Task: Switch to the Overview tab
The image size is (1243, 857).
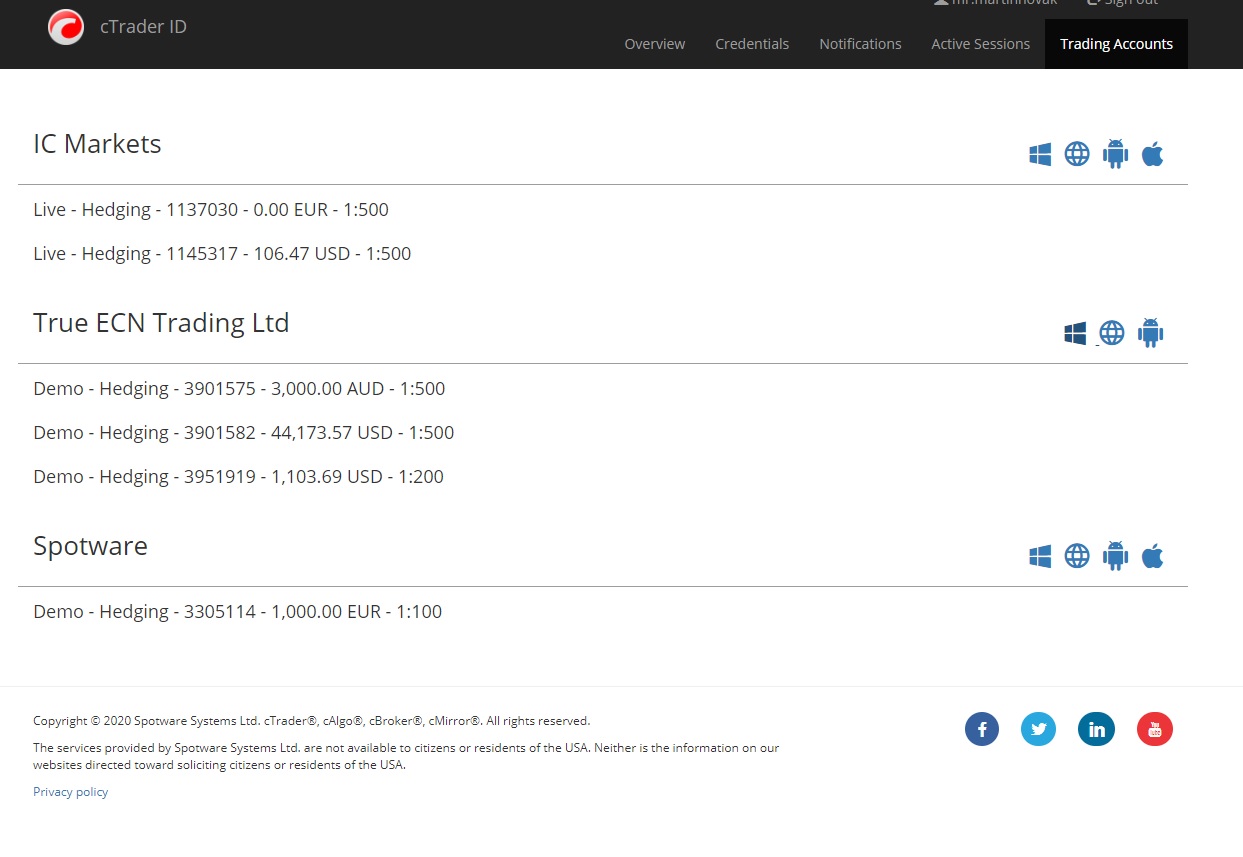Action: click(x=655, y=44)
